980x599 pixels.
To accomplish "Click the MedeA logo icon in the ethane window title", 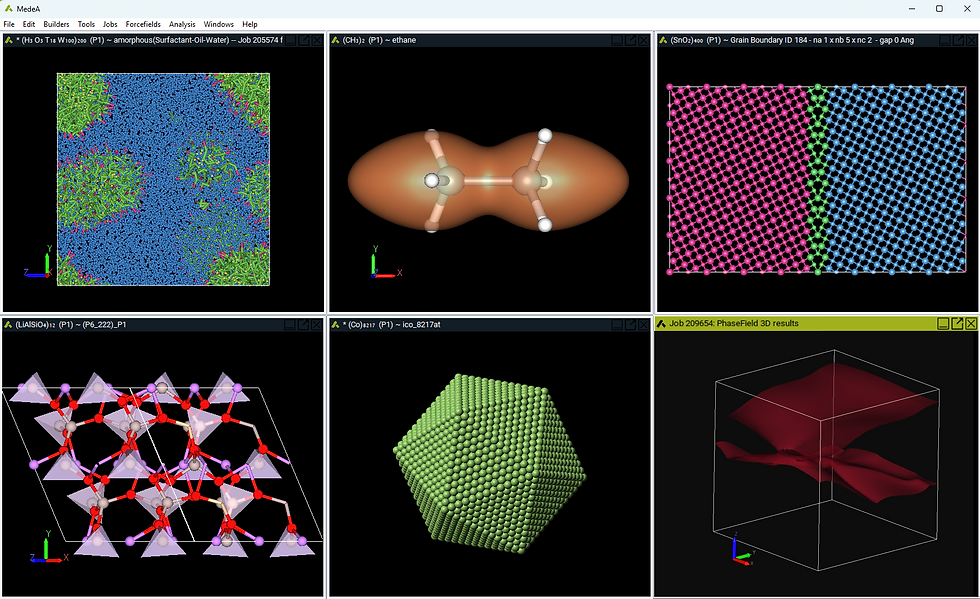I will [x=336, y=40].
